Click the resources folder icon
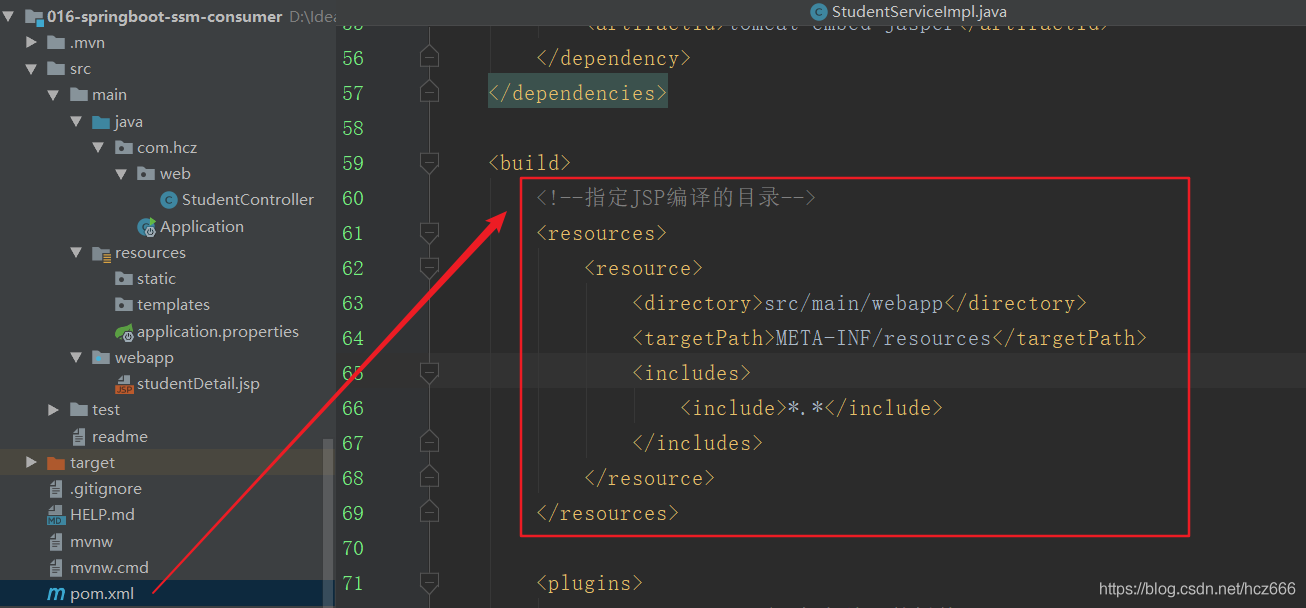Viewport: 1306px width, 608px height. (101, 253)
